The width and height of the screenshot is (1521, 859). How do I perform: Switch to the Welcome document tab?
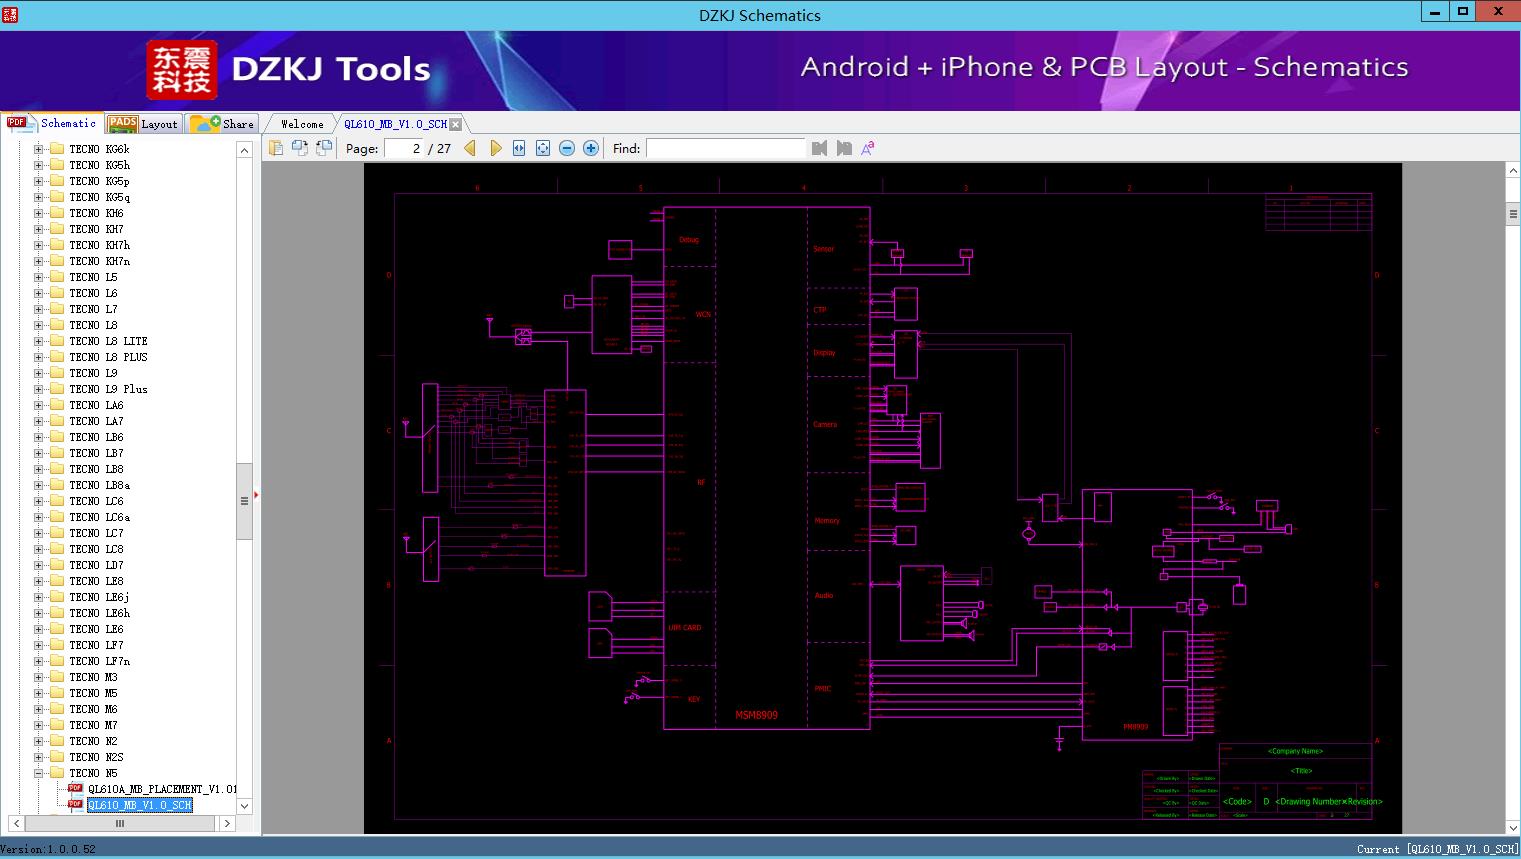[x=302, y=124]
